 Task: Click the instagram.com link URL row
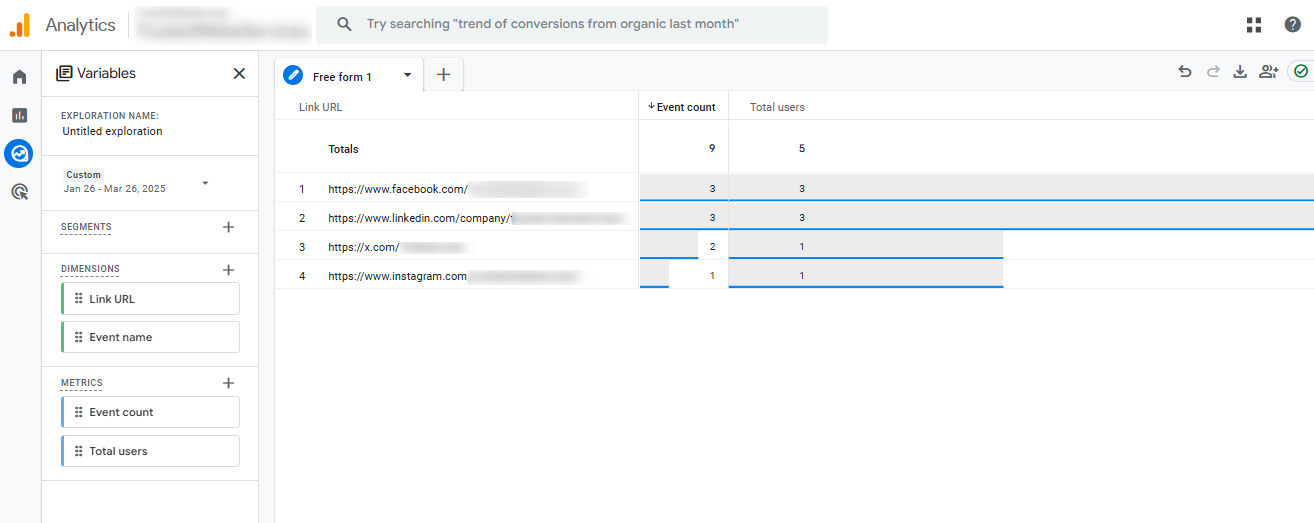point(456,275)
